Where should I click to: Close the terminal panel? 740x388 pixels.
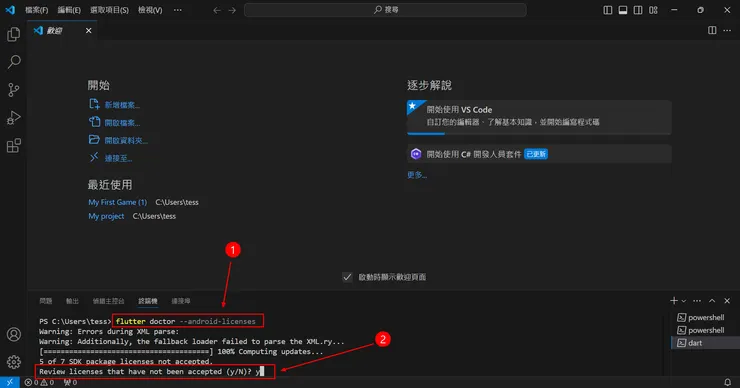point(727,301)
